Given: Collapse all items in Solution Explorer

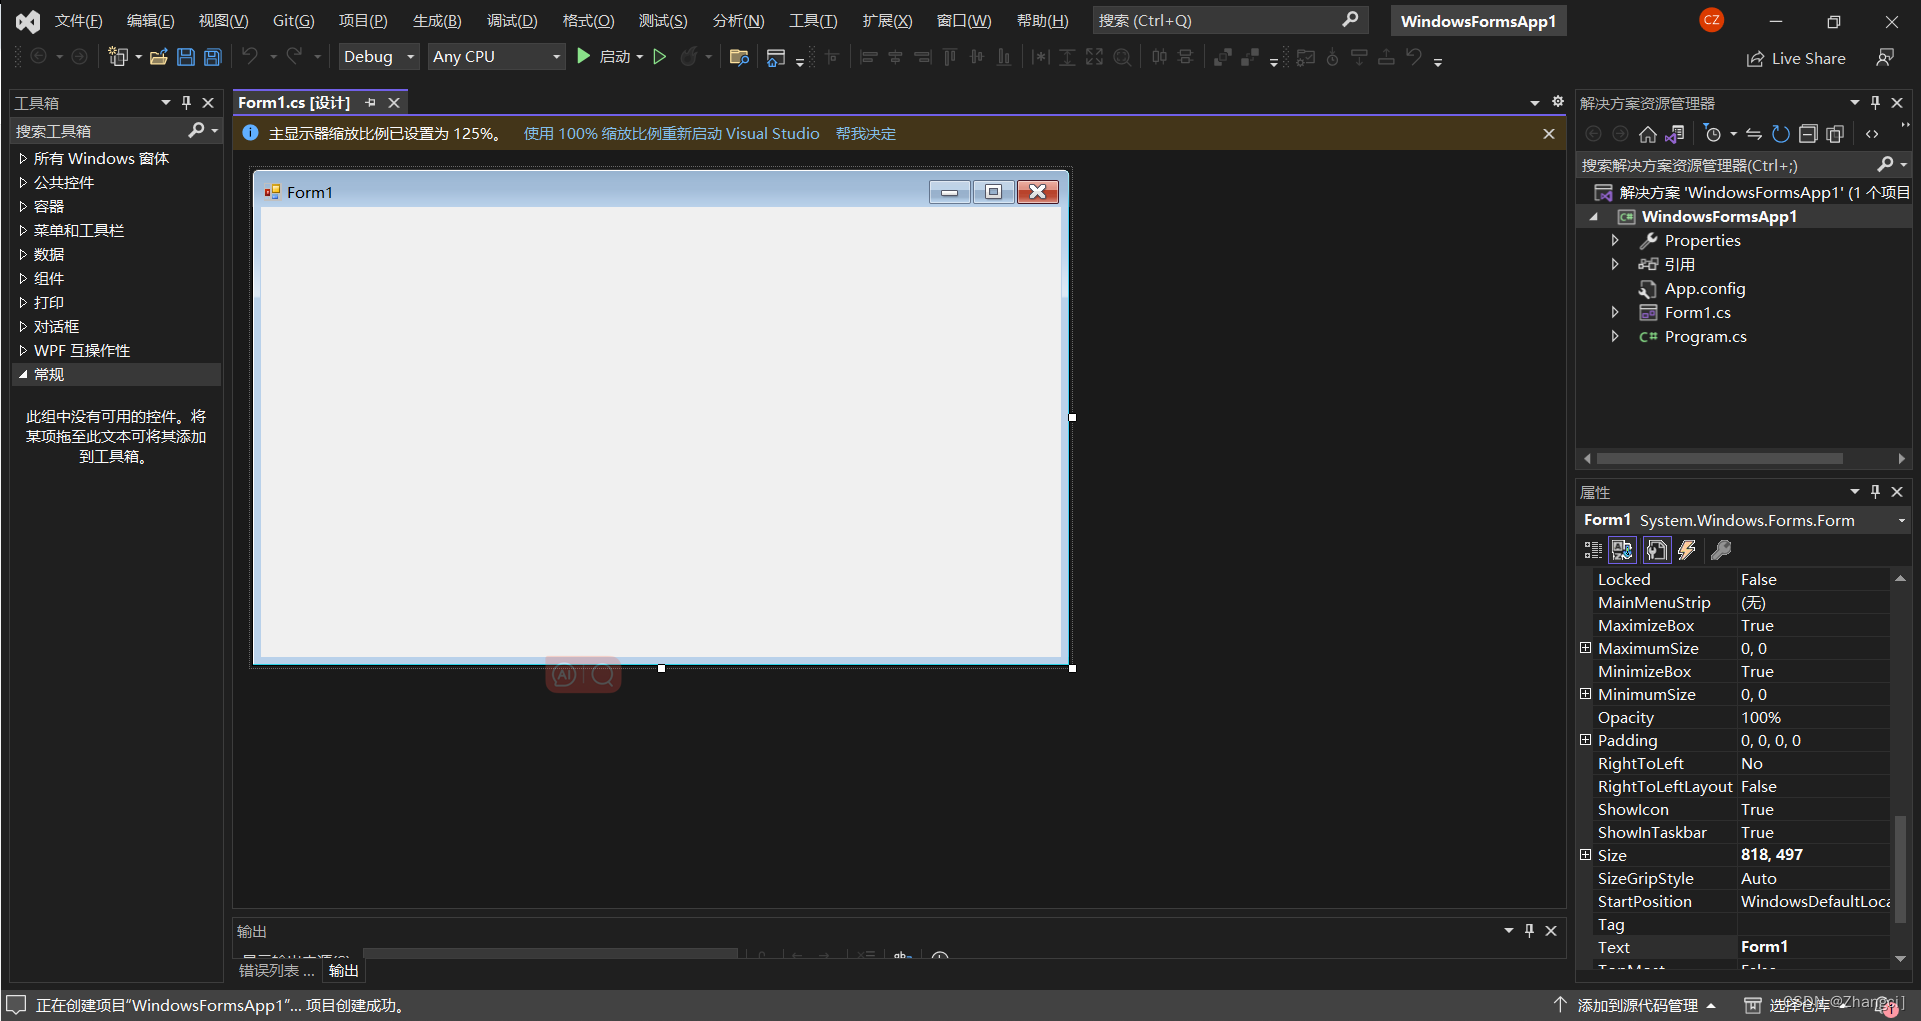Looking at the screenshot, I should click(1808, 134).
